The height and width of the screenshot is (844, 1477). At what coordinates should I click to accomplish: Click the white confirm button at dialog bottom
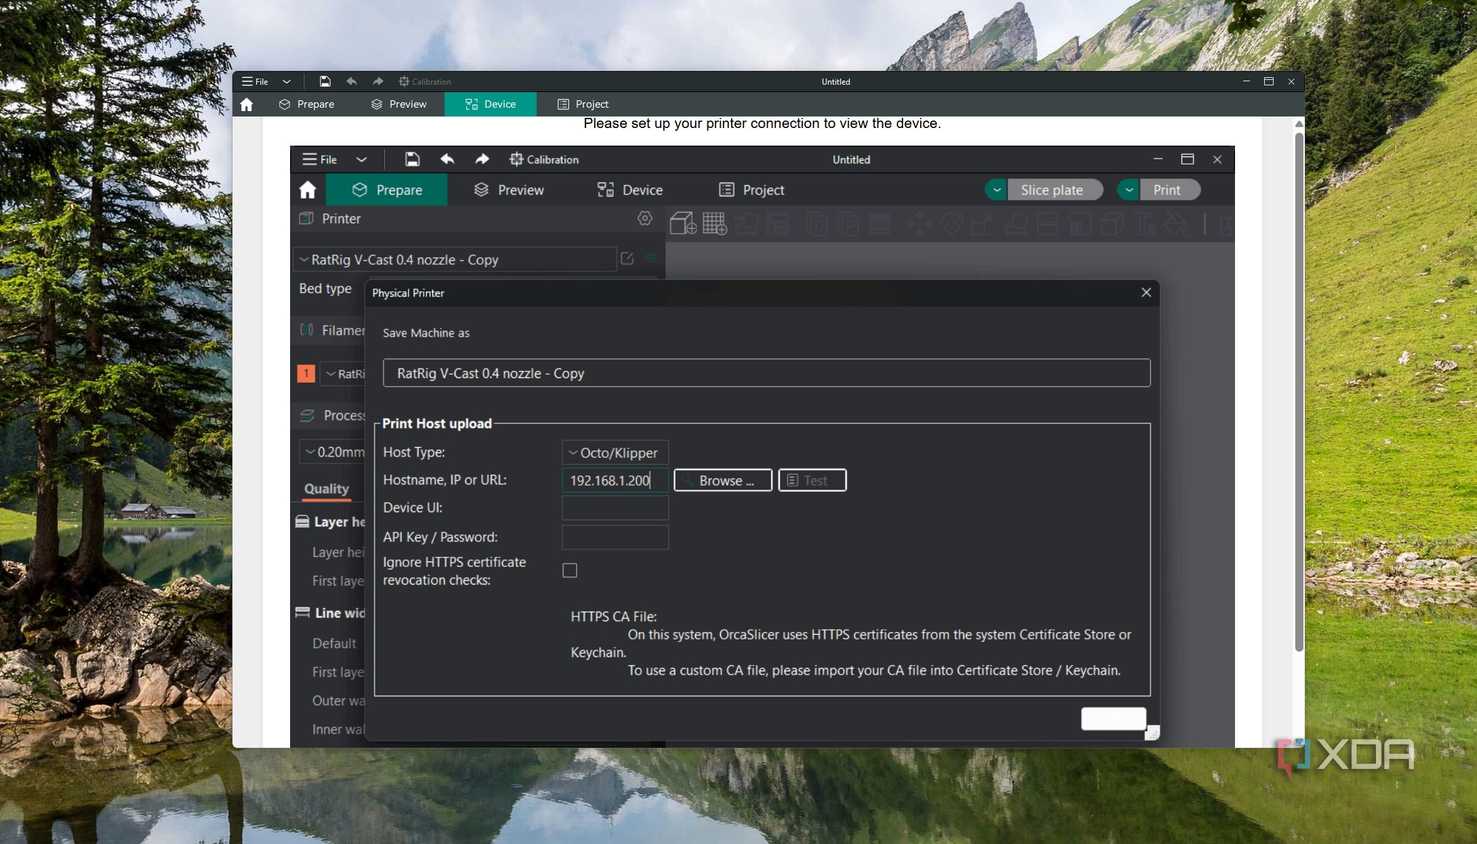pos(1113,719)
